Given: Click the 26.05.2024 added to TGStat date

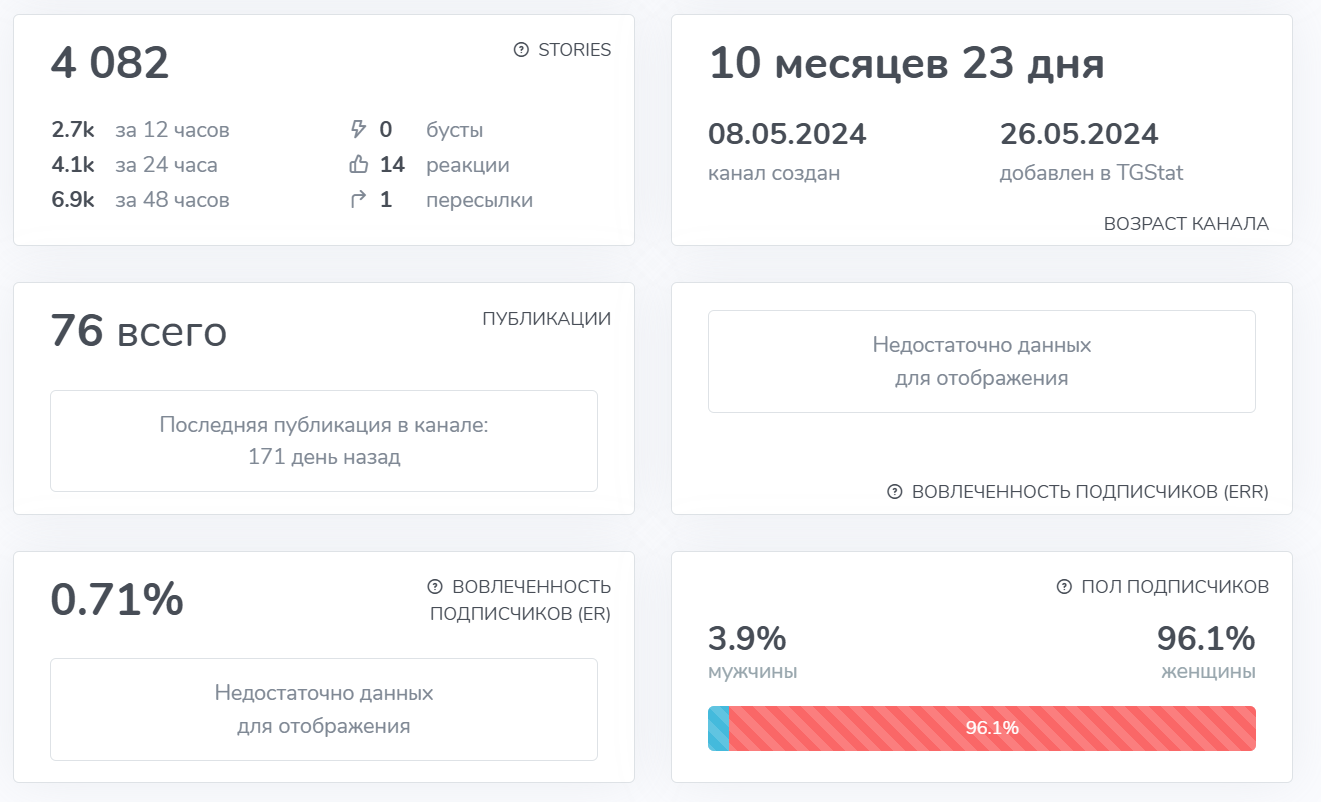Looking at the screenshot, I should 1079,134.
